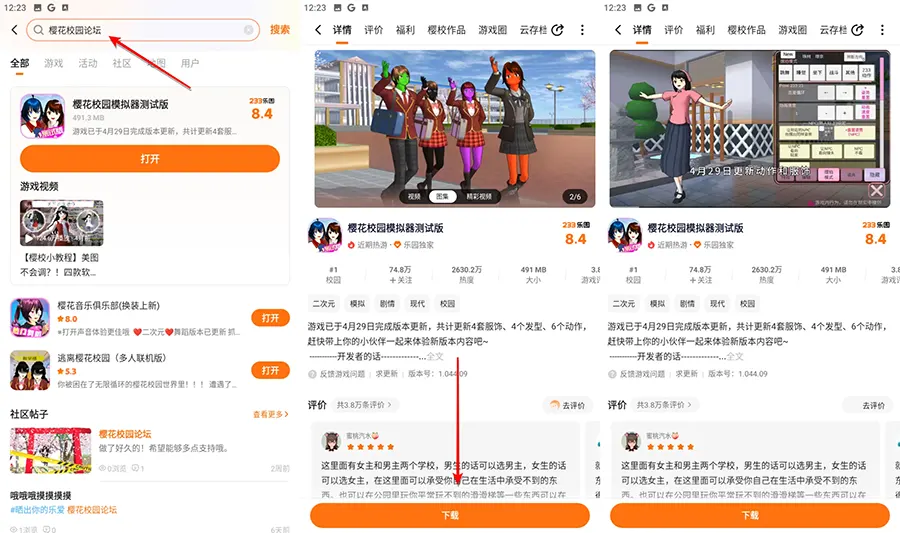The width and height of the screenshot is (900, 533).
Task: Tap the wide 打开 button under 樱花校园模拟器测试版
Action: (150, 159)
